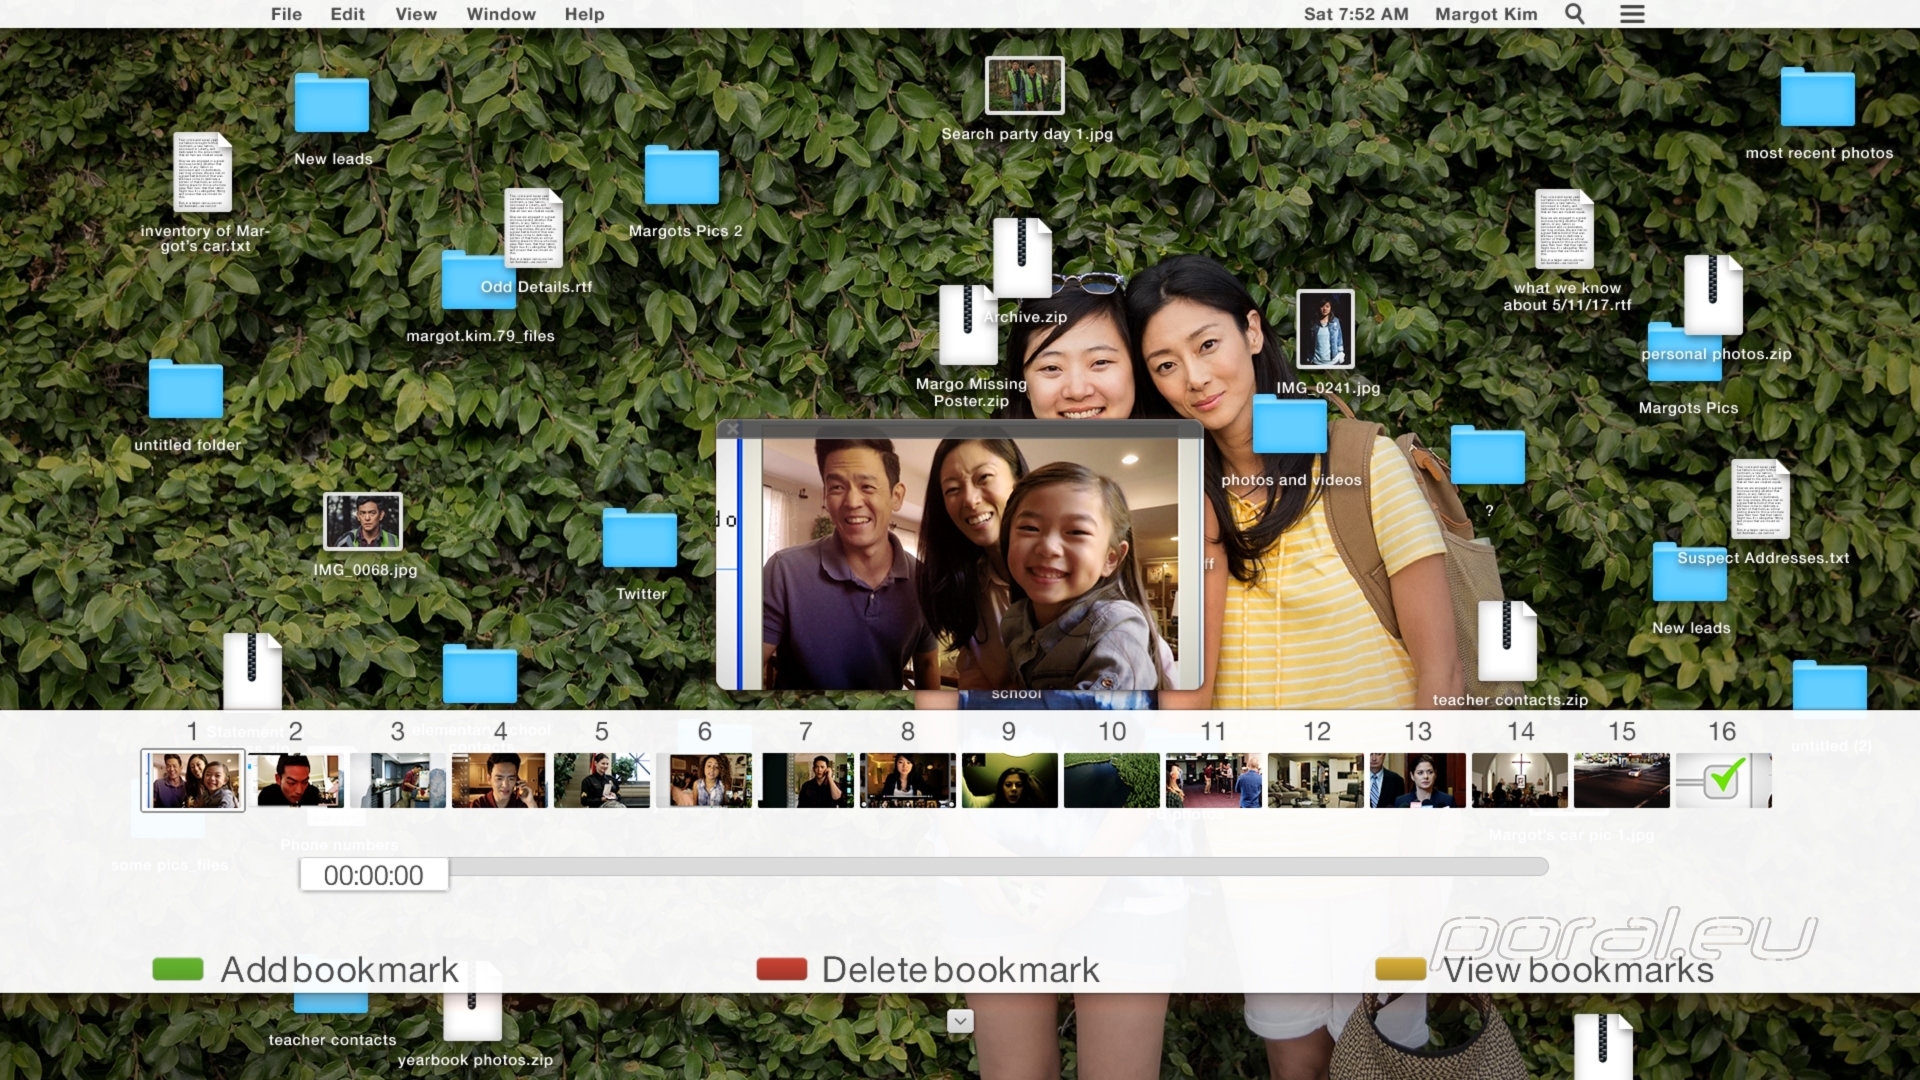The height and width of the screenshot is (1080, 1920).
Task: Jump to chapter 15 thumbnail
Action: (x=1622, y=781)
